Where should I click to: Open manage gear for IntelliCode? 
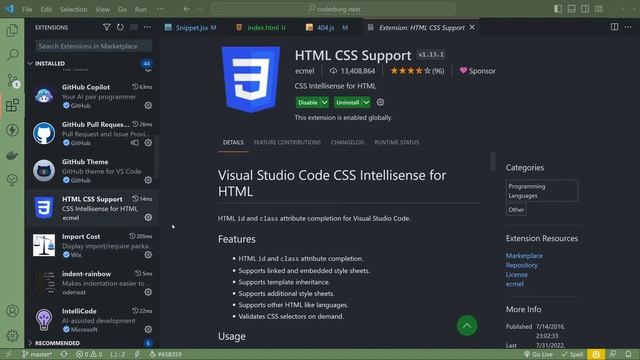click(x=148, y=329)
